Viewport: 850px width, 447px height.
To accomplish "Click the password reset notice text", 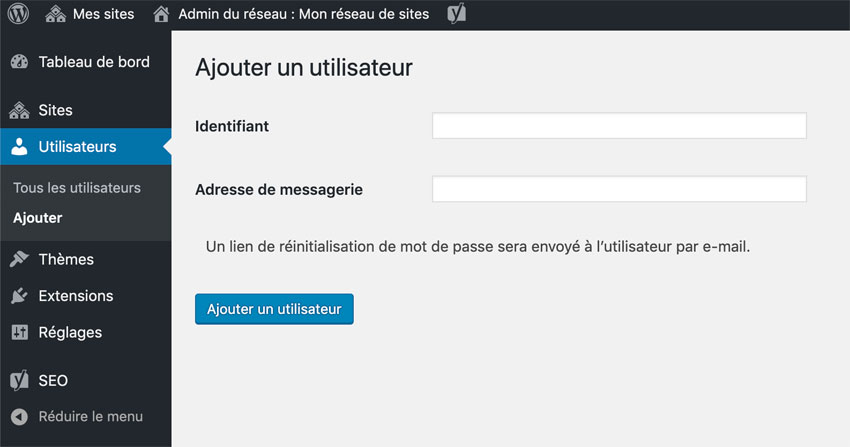I will point(478,247).
